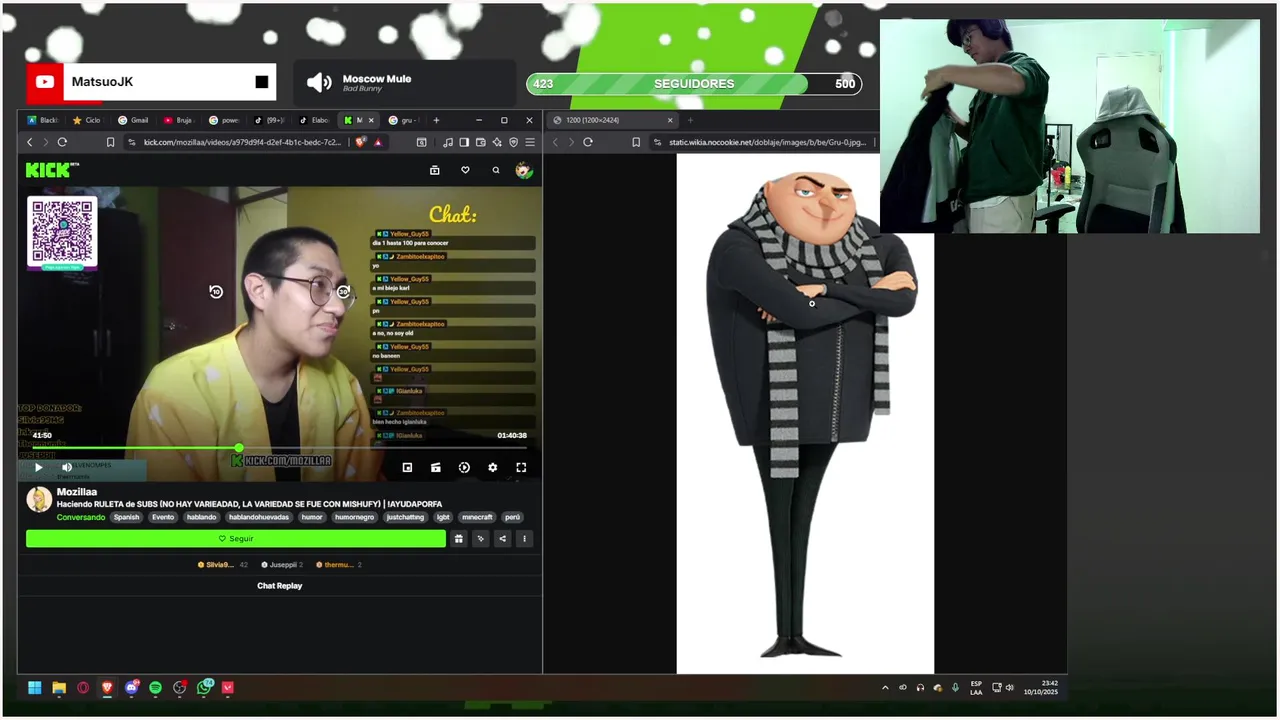This screenshot has width=1280, height=720.
Task: Open Brave Wallet icon
Action: (x=481, y=142)
